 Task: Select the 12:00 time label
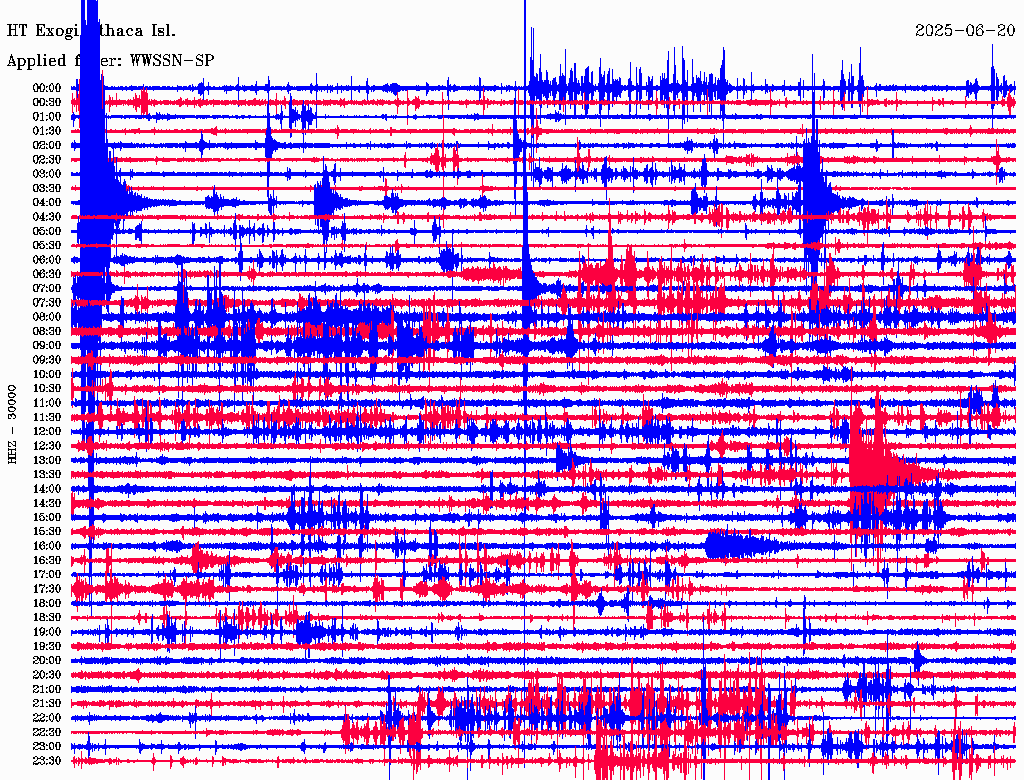coord(47,431)
